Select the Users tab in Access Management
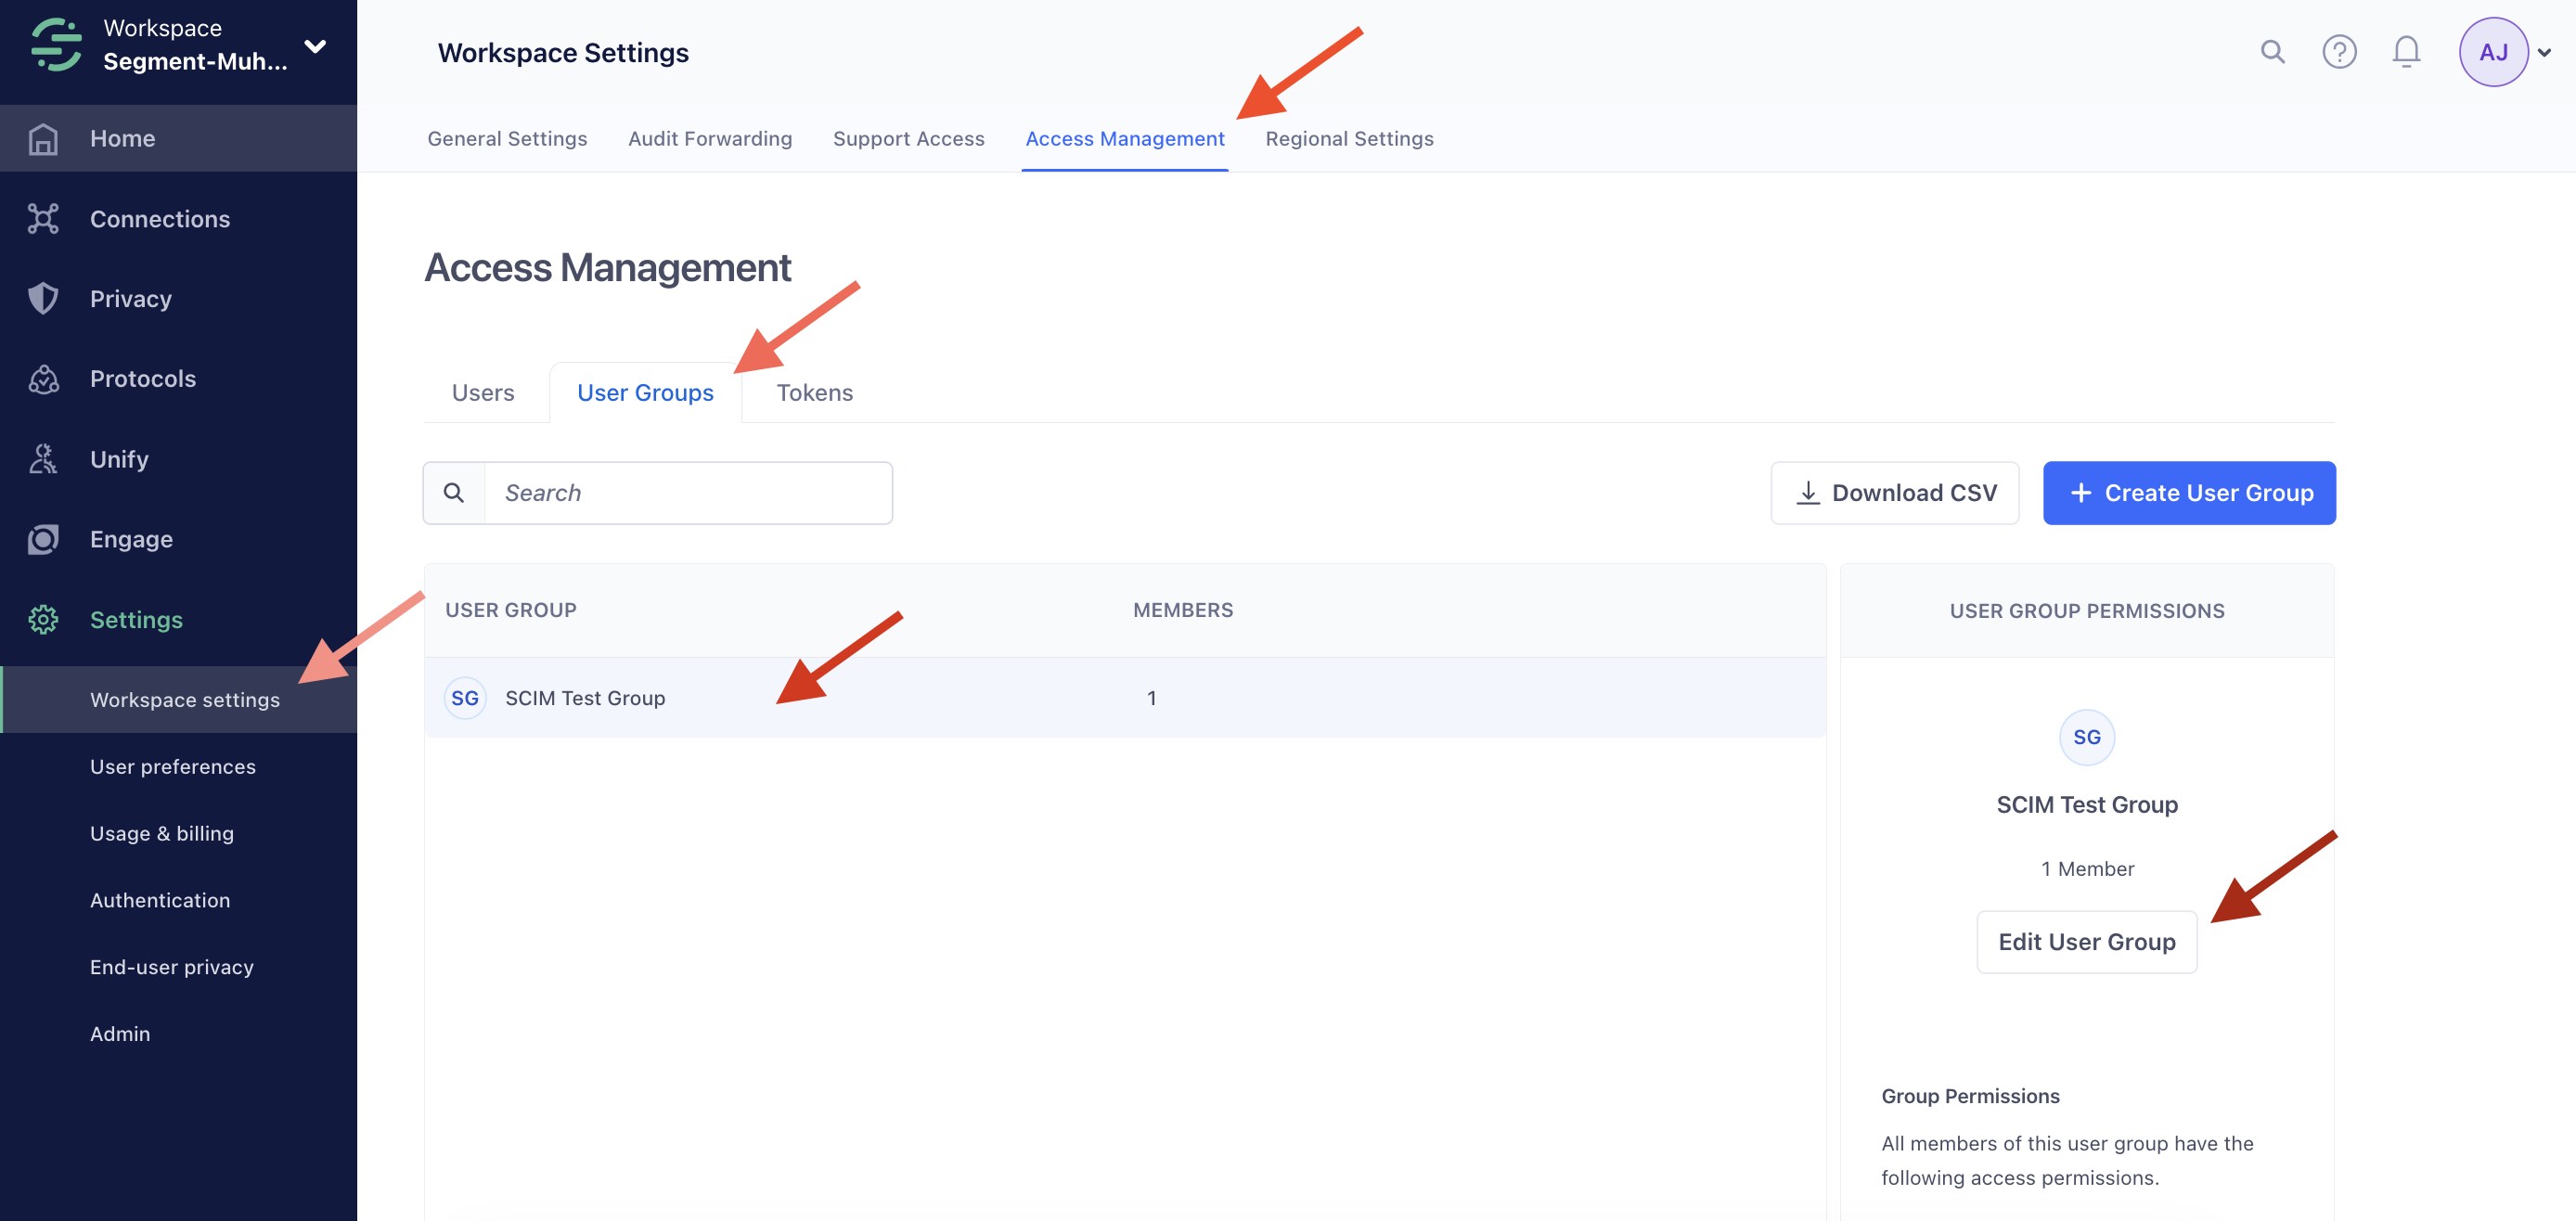Screen dimensions: 2576x1221 click(x=483, y=392)
